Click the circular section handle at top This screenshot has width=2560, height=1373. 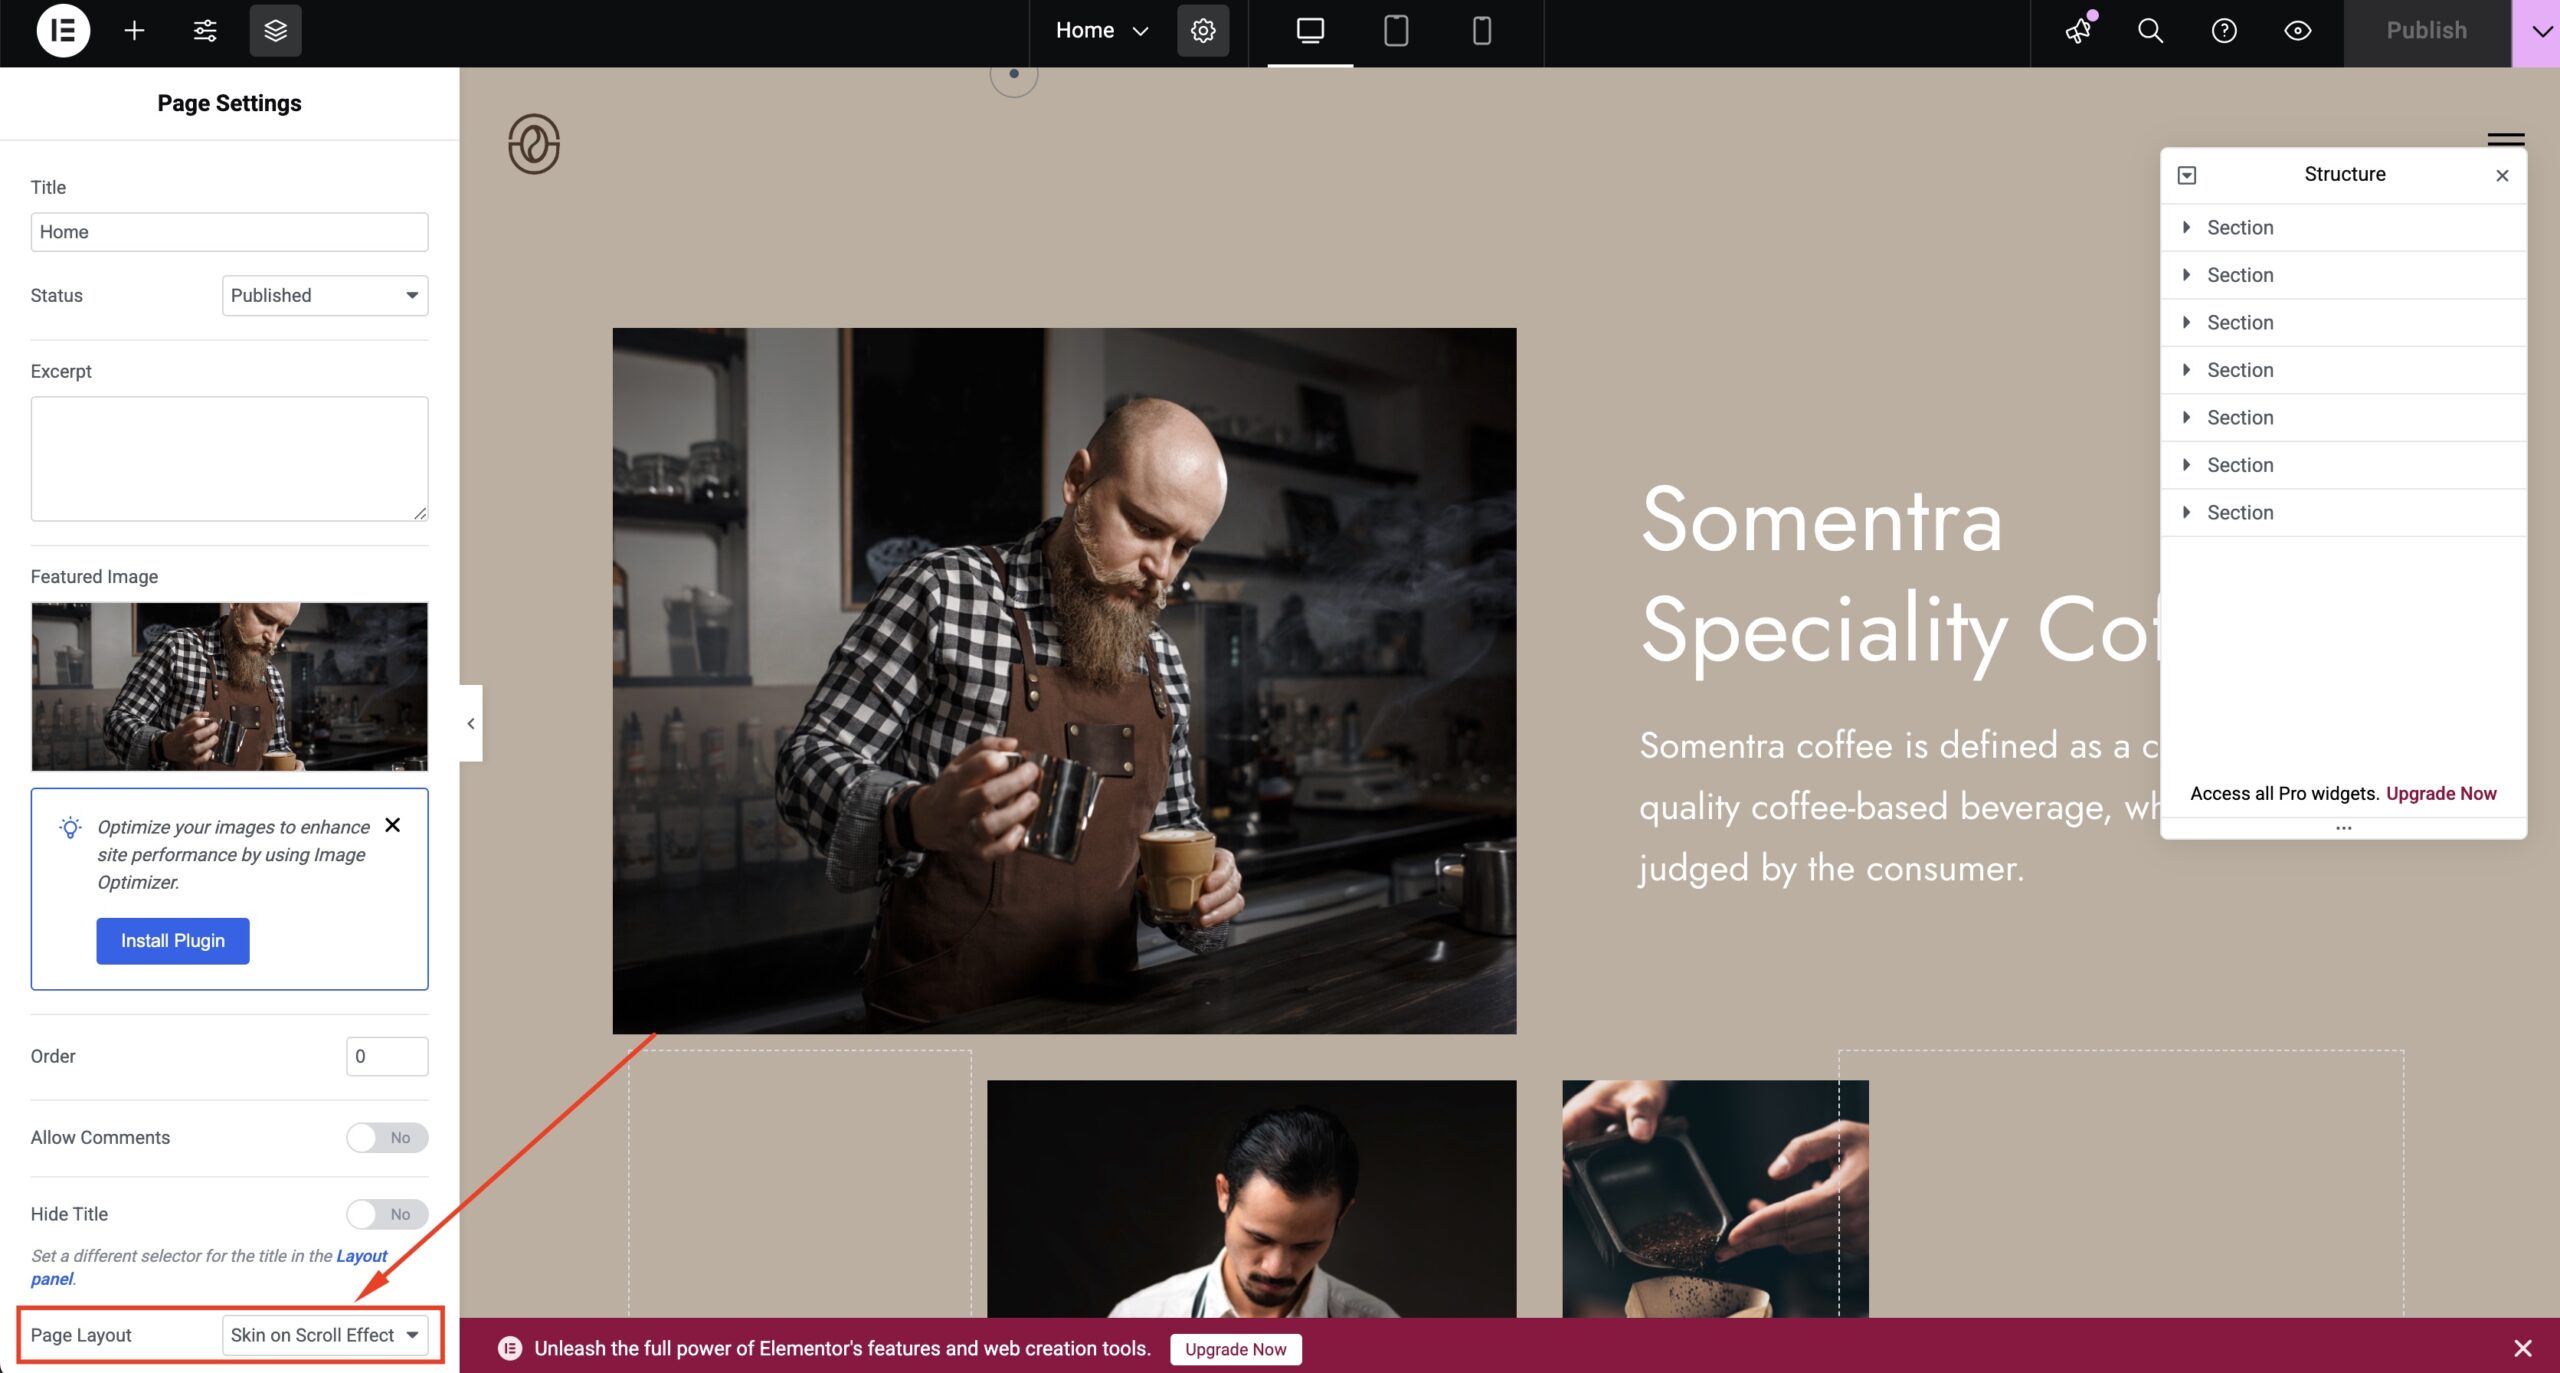1014,74
